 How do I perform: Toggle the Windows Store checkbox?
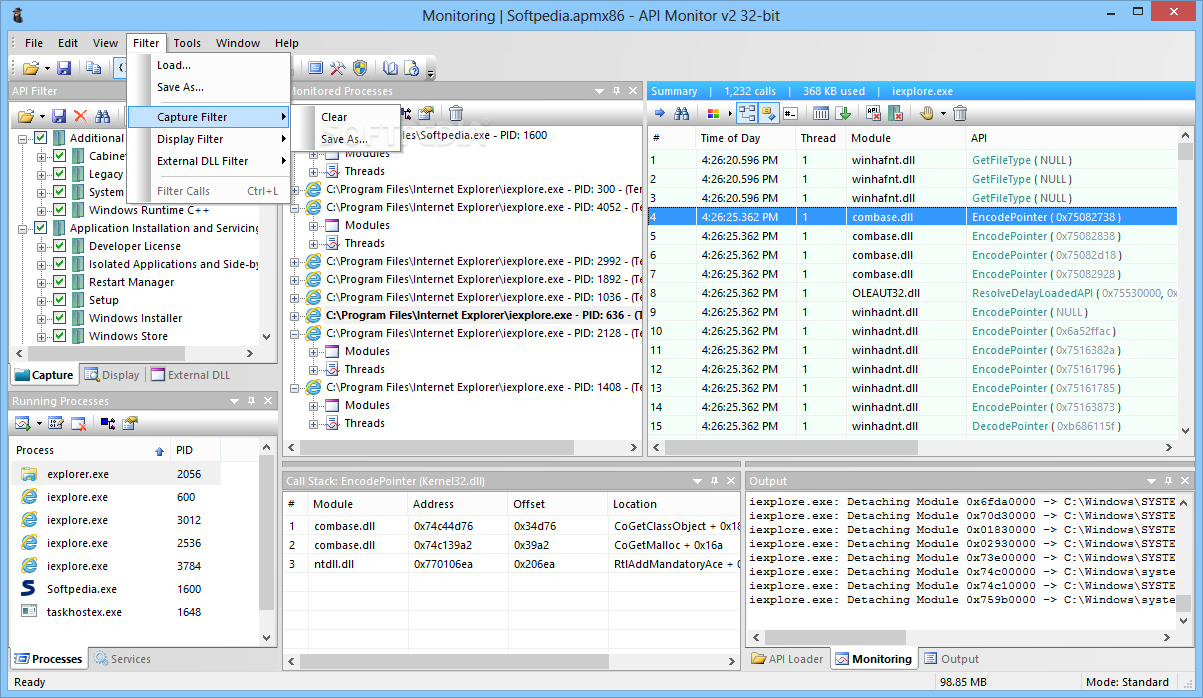(x=59, y=336)
